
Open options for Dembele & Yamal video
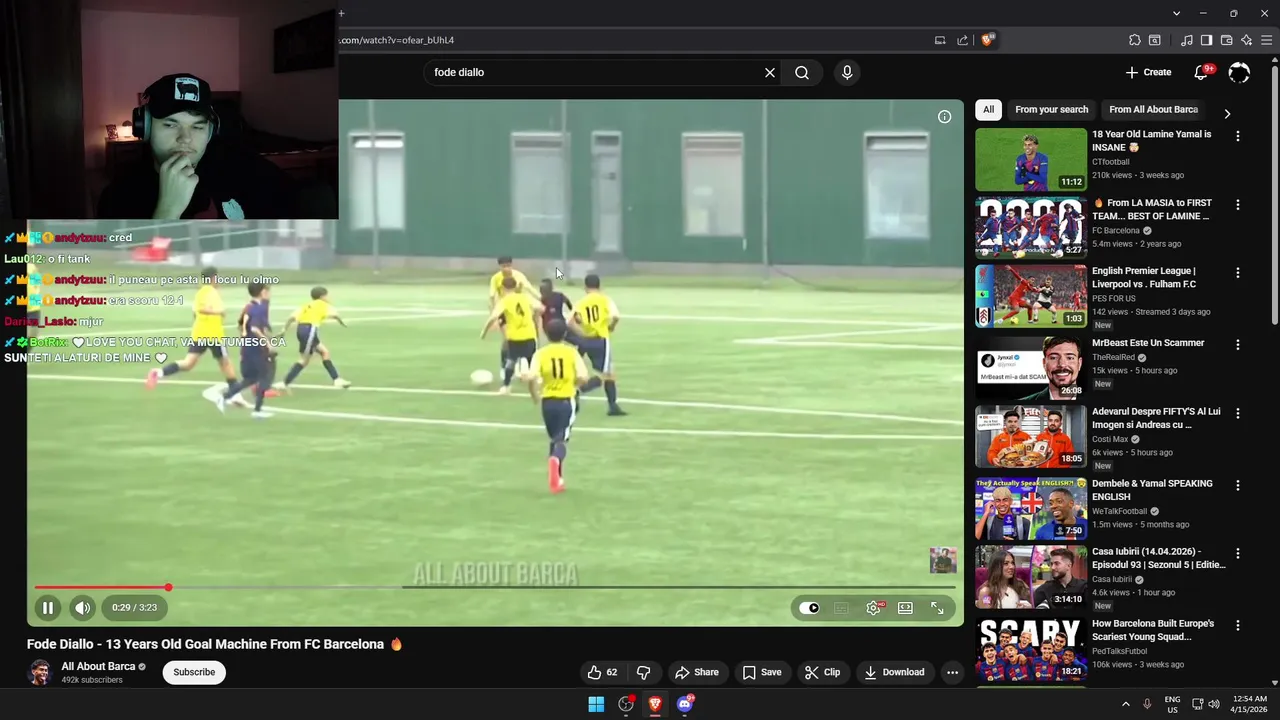coord(1238,485)
